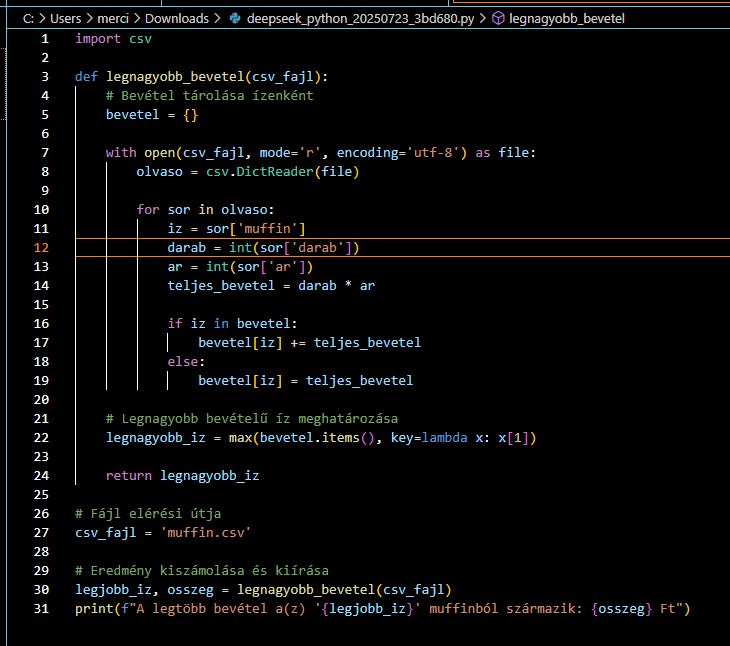Place cursor on the 'import csv' line
Viewport: 730px width, 646px height.
114,39
